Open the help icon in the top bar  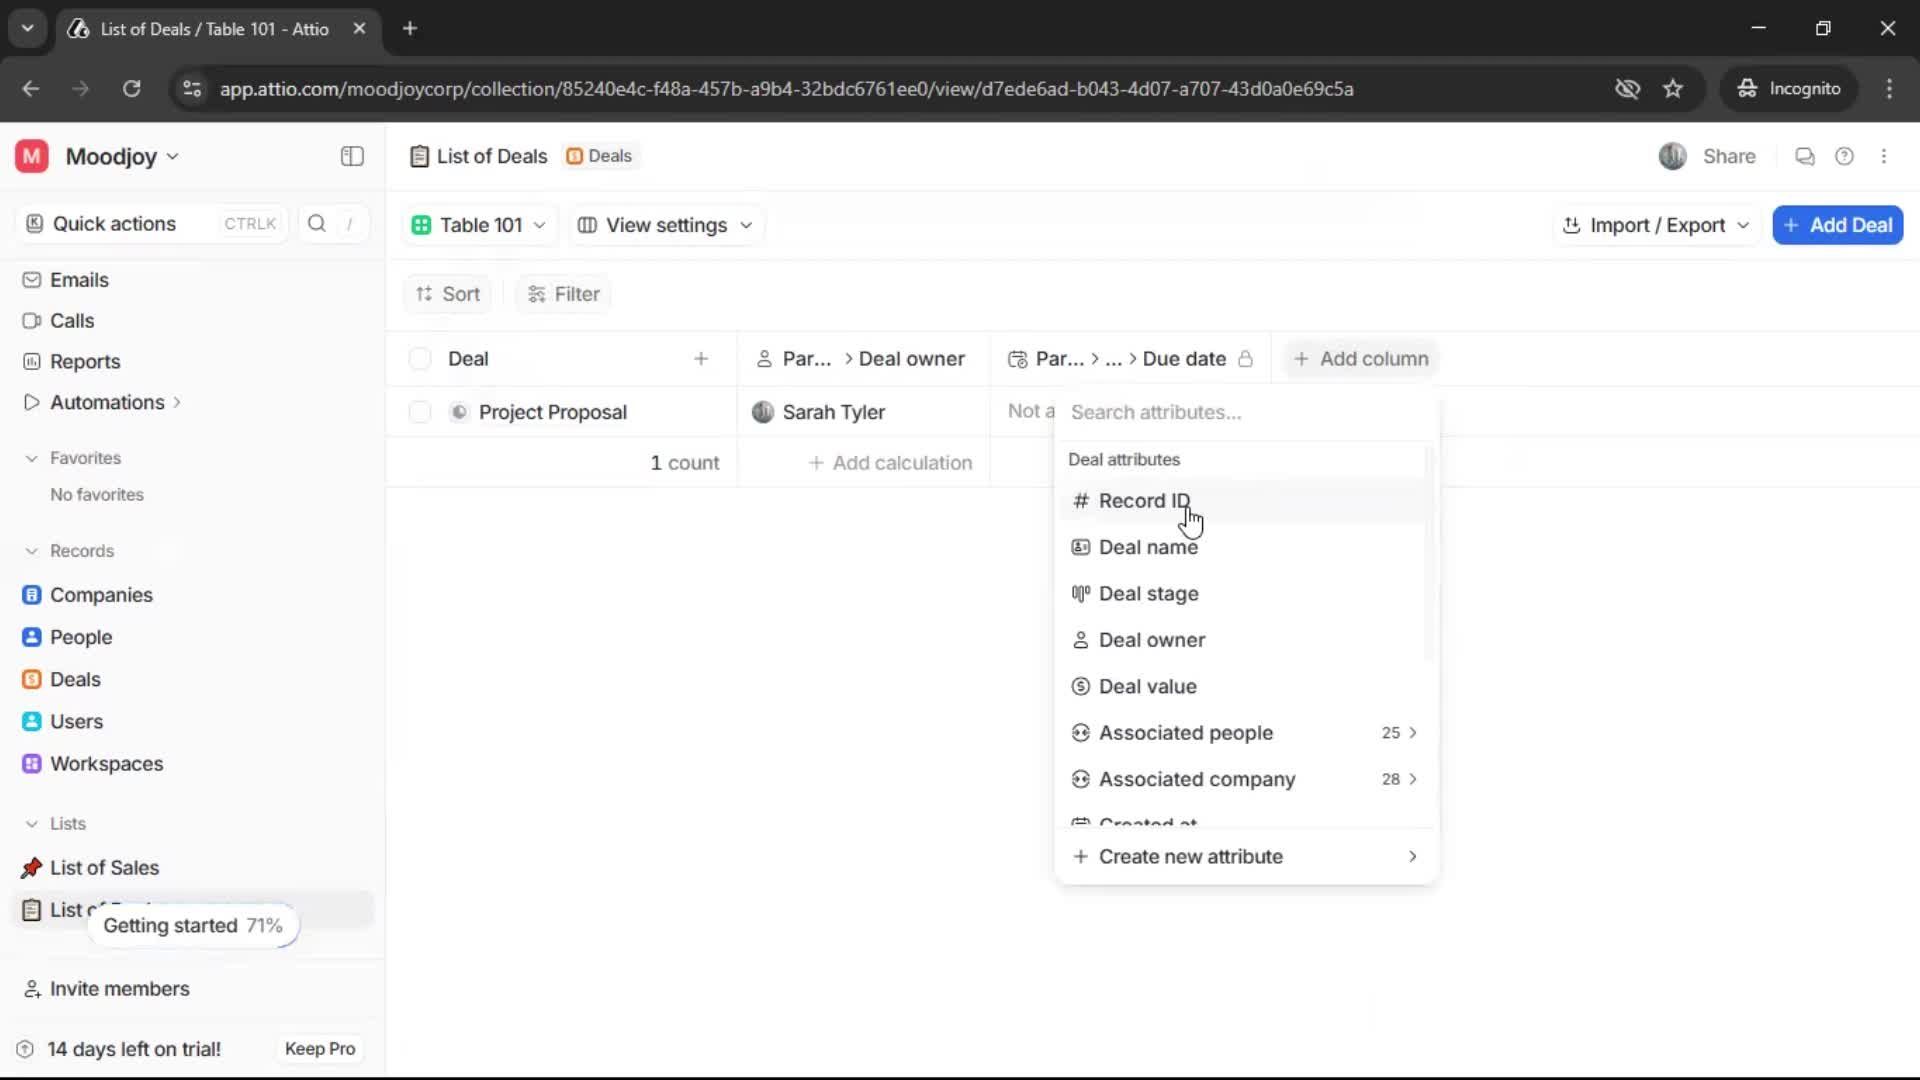click(x=1845, y=156)
